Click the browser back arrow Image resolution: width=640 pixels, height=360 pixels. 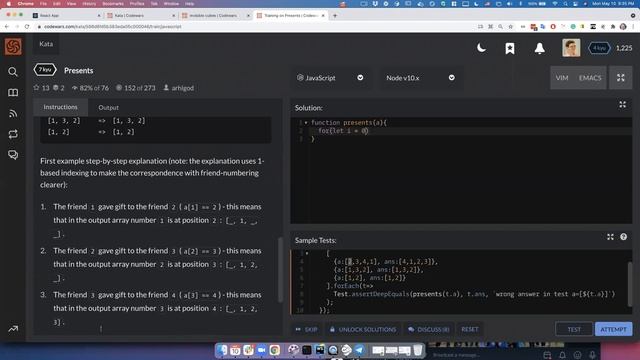[x=7, y=27]
